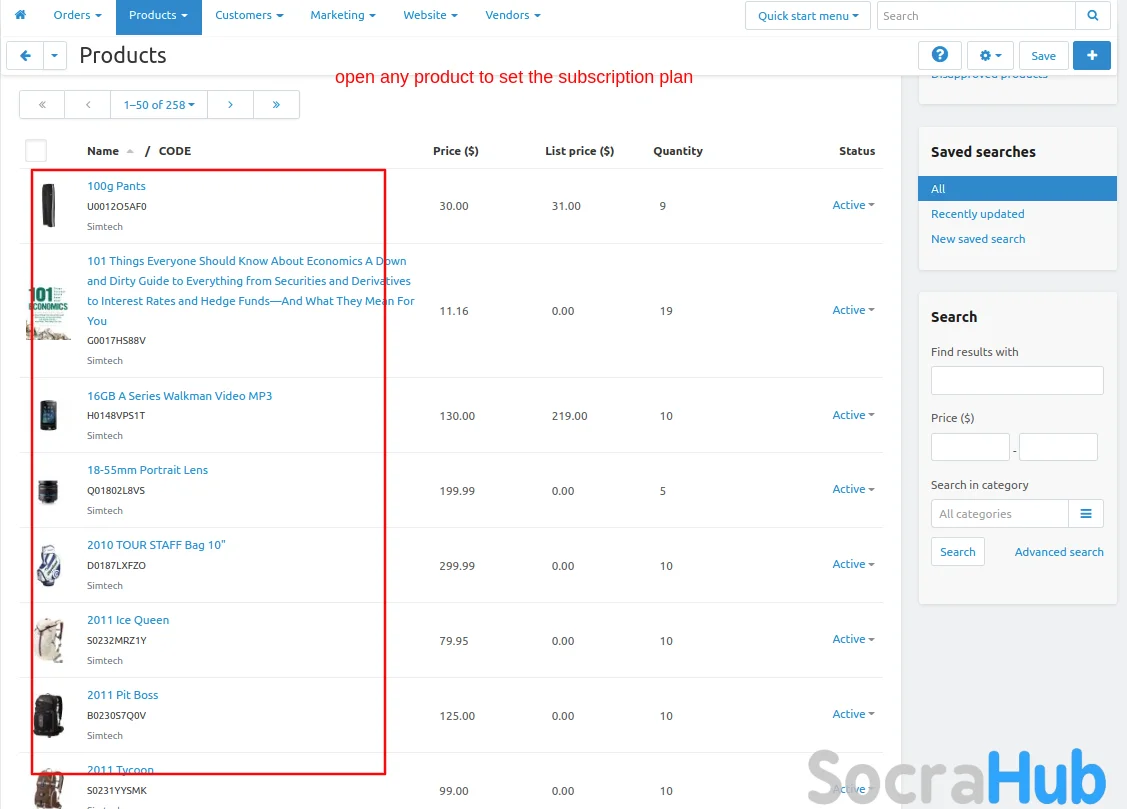Expand the 1–50 of 258 pagination dropdown
Image resolution: width=1127 pixels, height=809 pixels.
(x=159, y=104)
